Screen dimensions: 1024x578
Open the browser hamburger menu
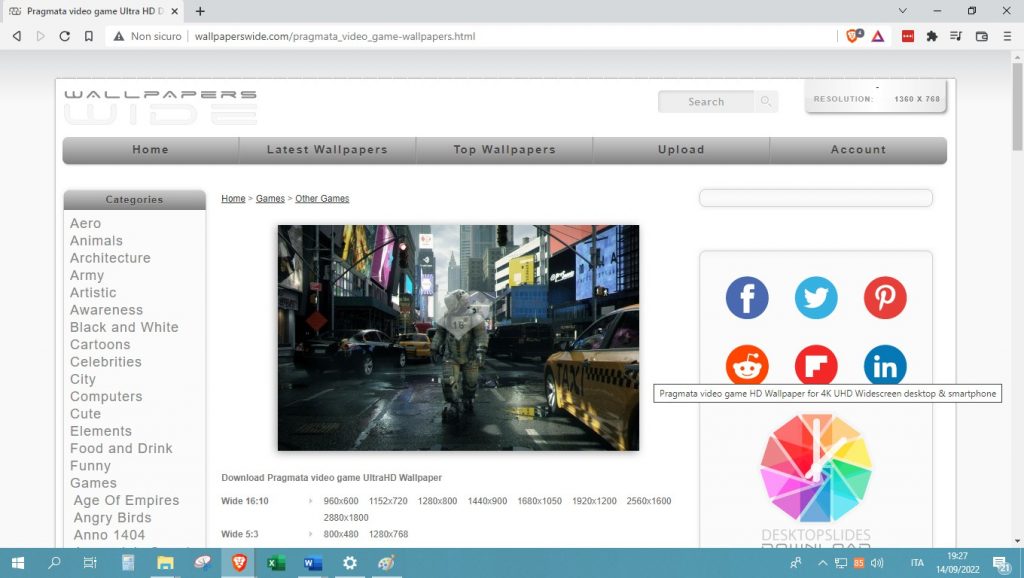tap(1007, 36)
